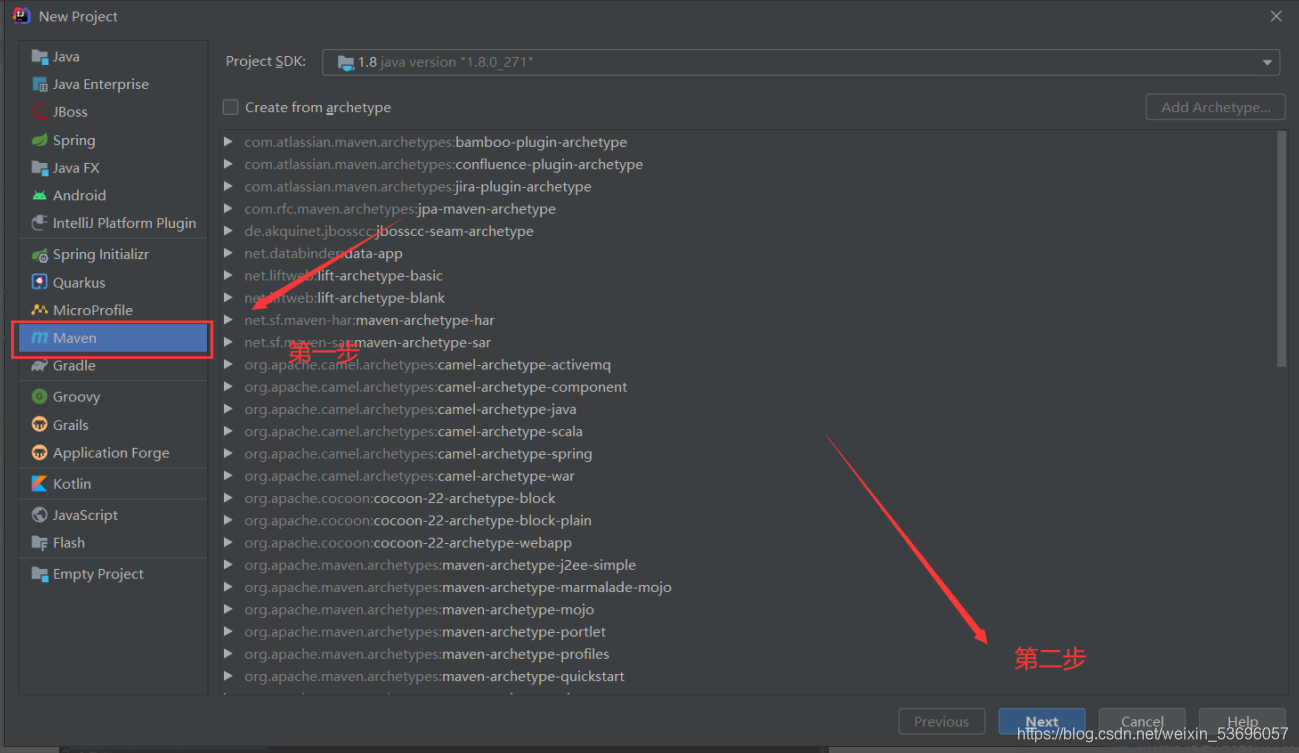Screen dimensions: 1299x753
Task: Select maven-archetype-j2ee-simple row
Action: pyautogui.click(x=748, y=565)
